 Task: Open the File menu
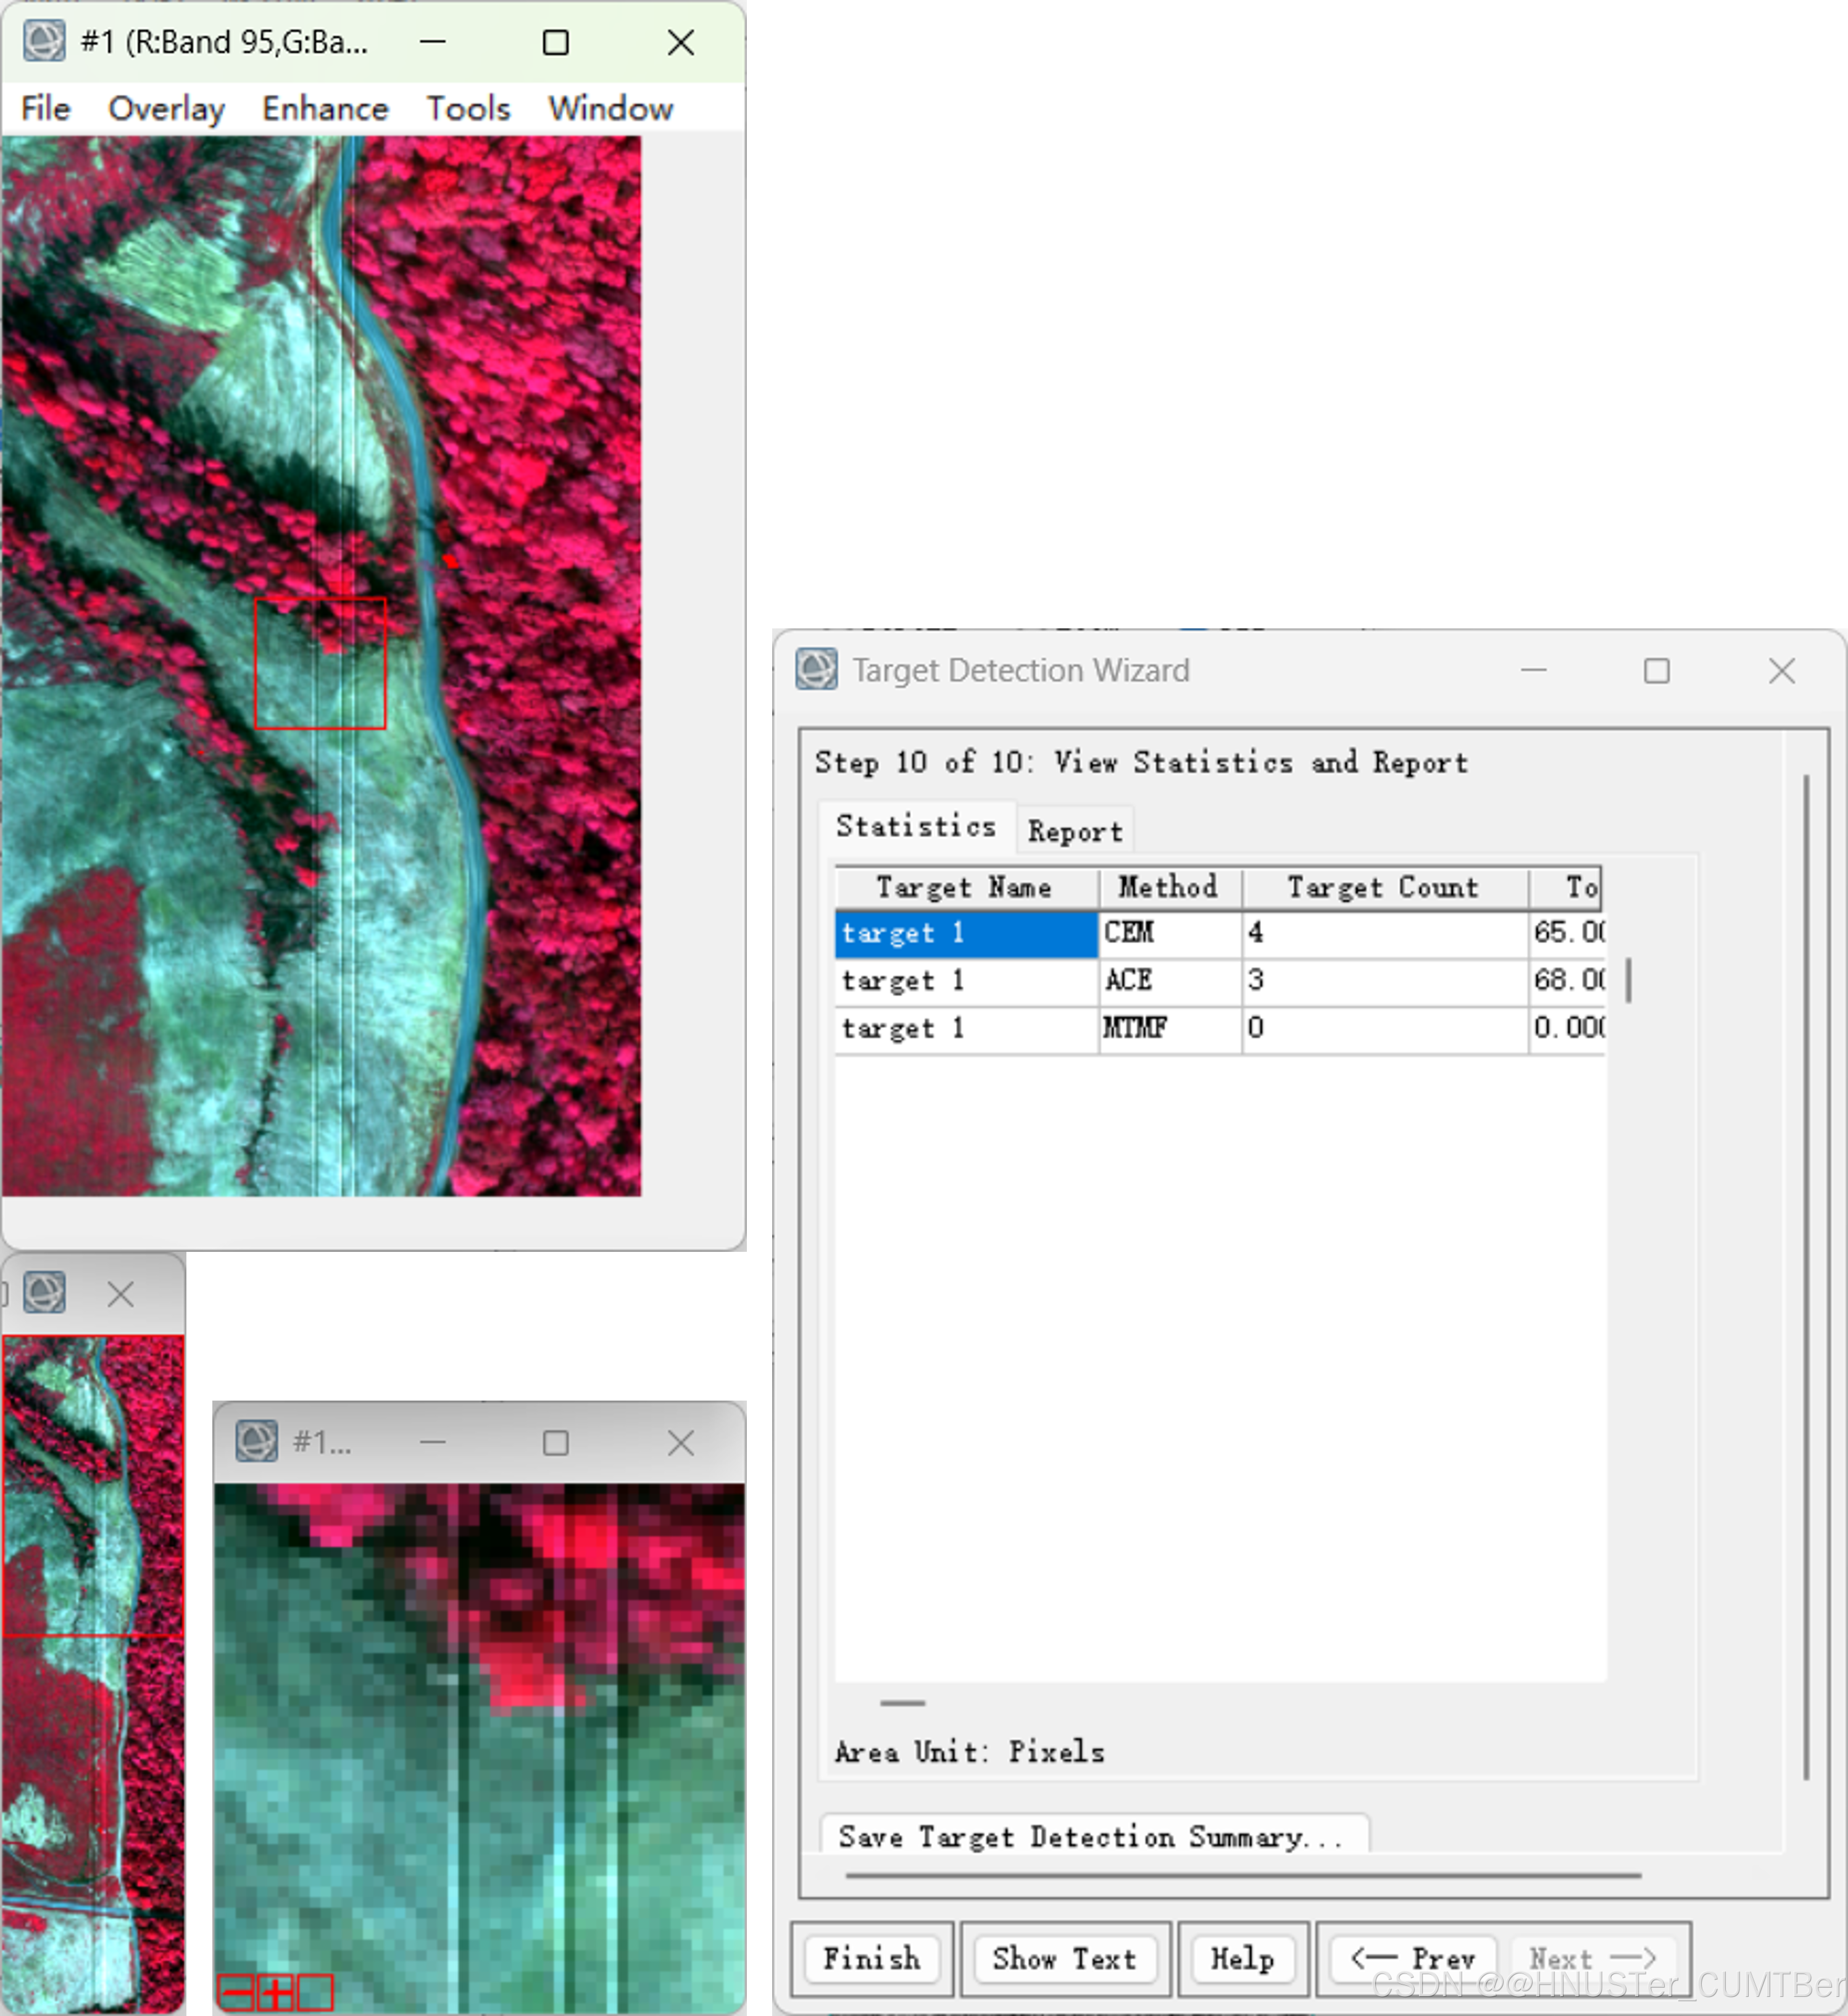tap(46, 108)
